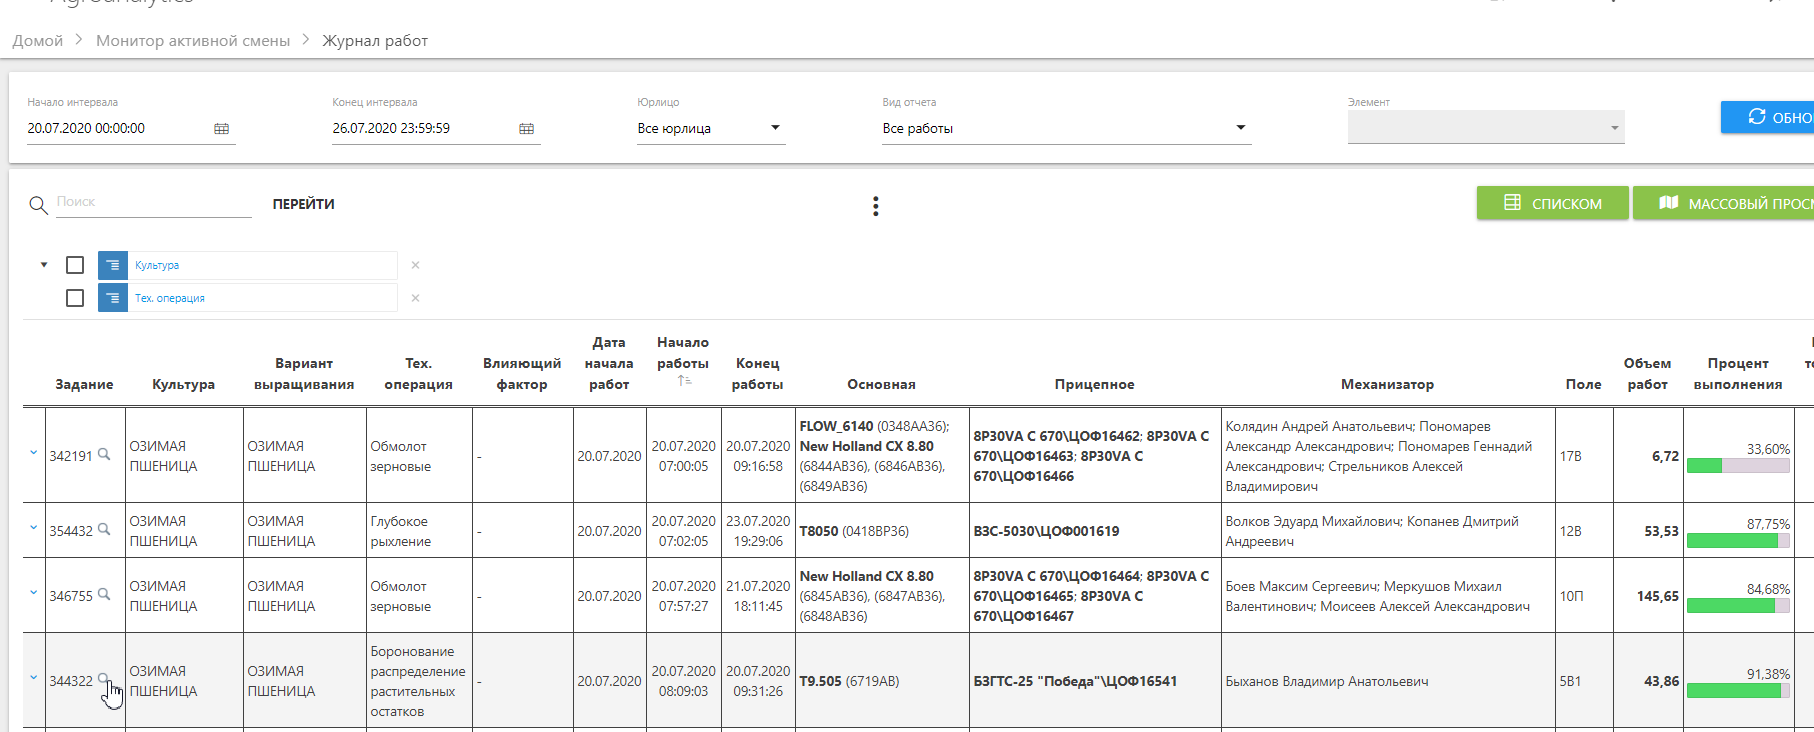Remove the Тех. операция grouping with X
The width and height of the screenshot is (1814, 732).
click(415, 298)
